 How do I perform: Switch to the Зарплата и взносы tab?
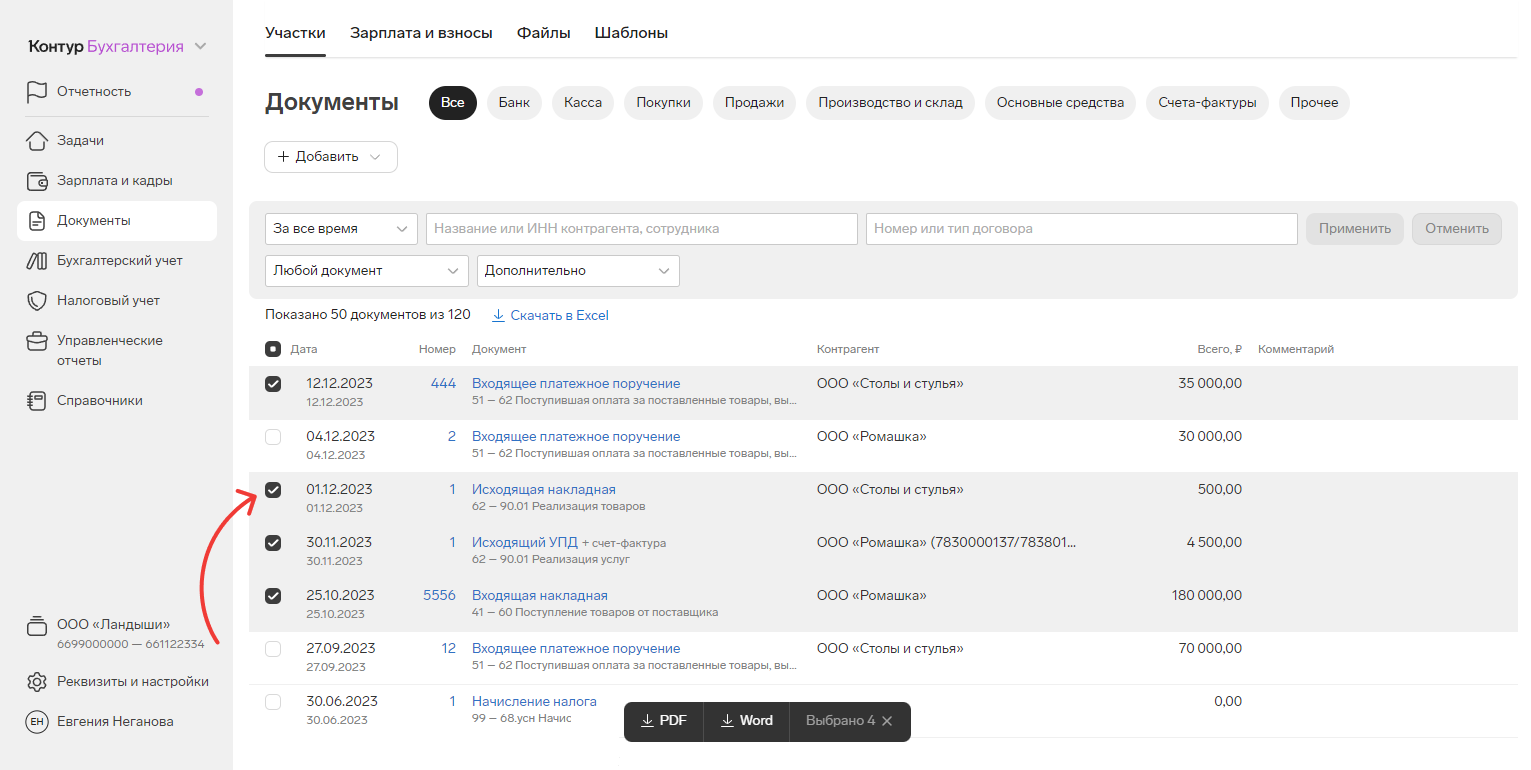pyautogui.click(x=421, y=33)
